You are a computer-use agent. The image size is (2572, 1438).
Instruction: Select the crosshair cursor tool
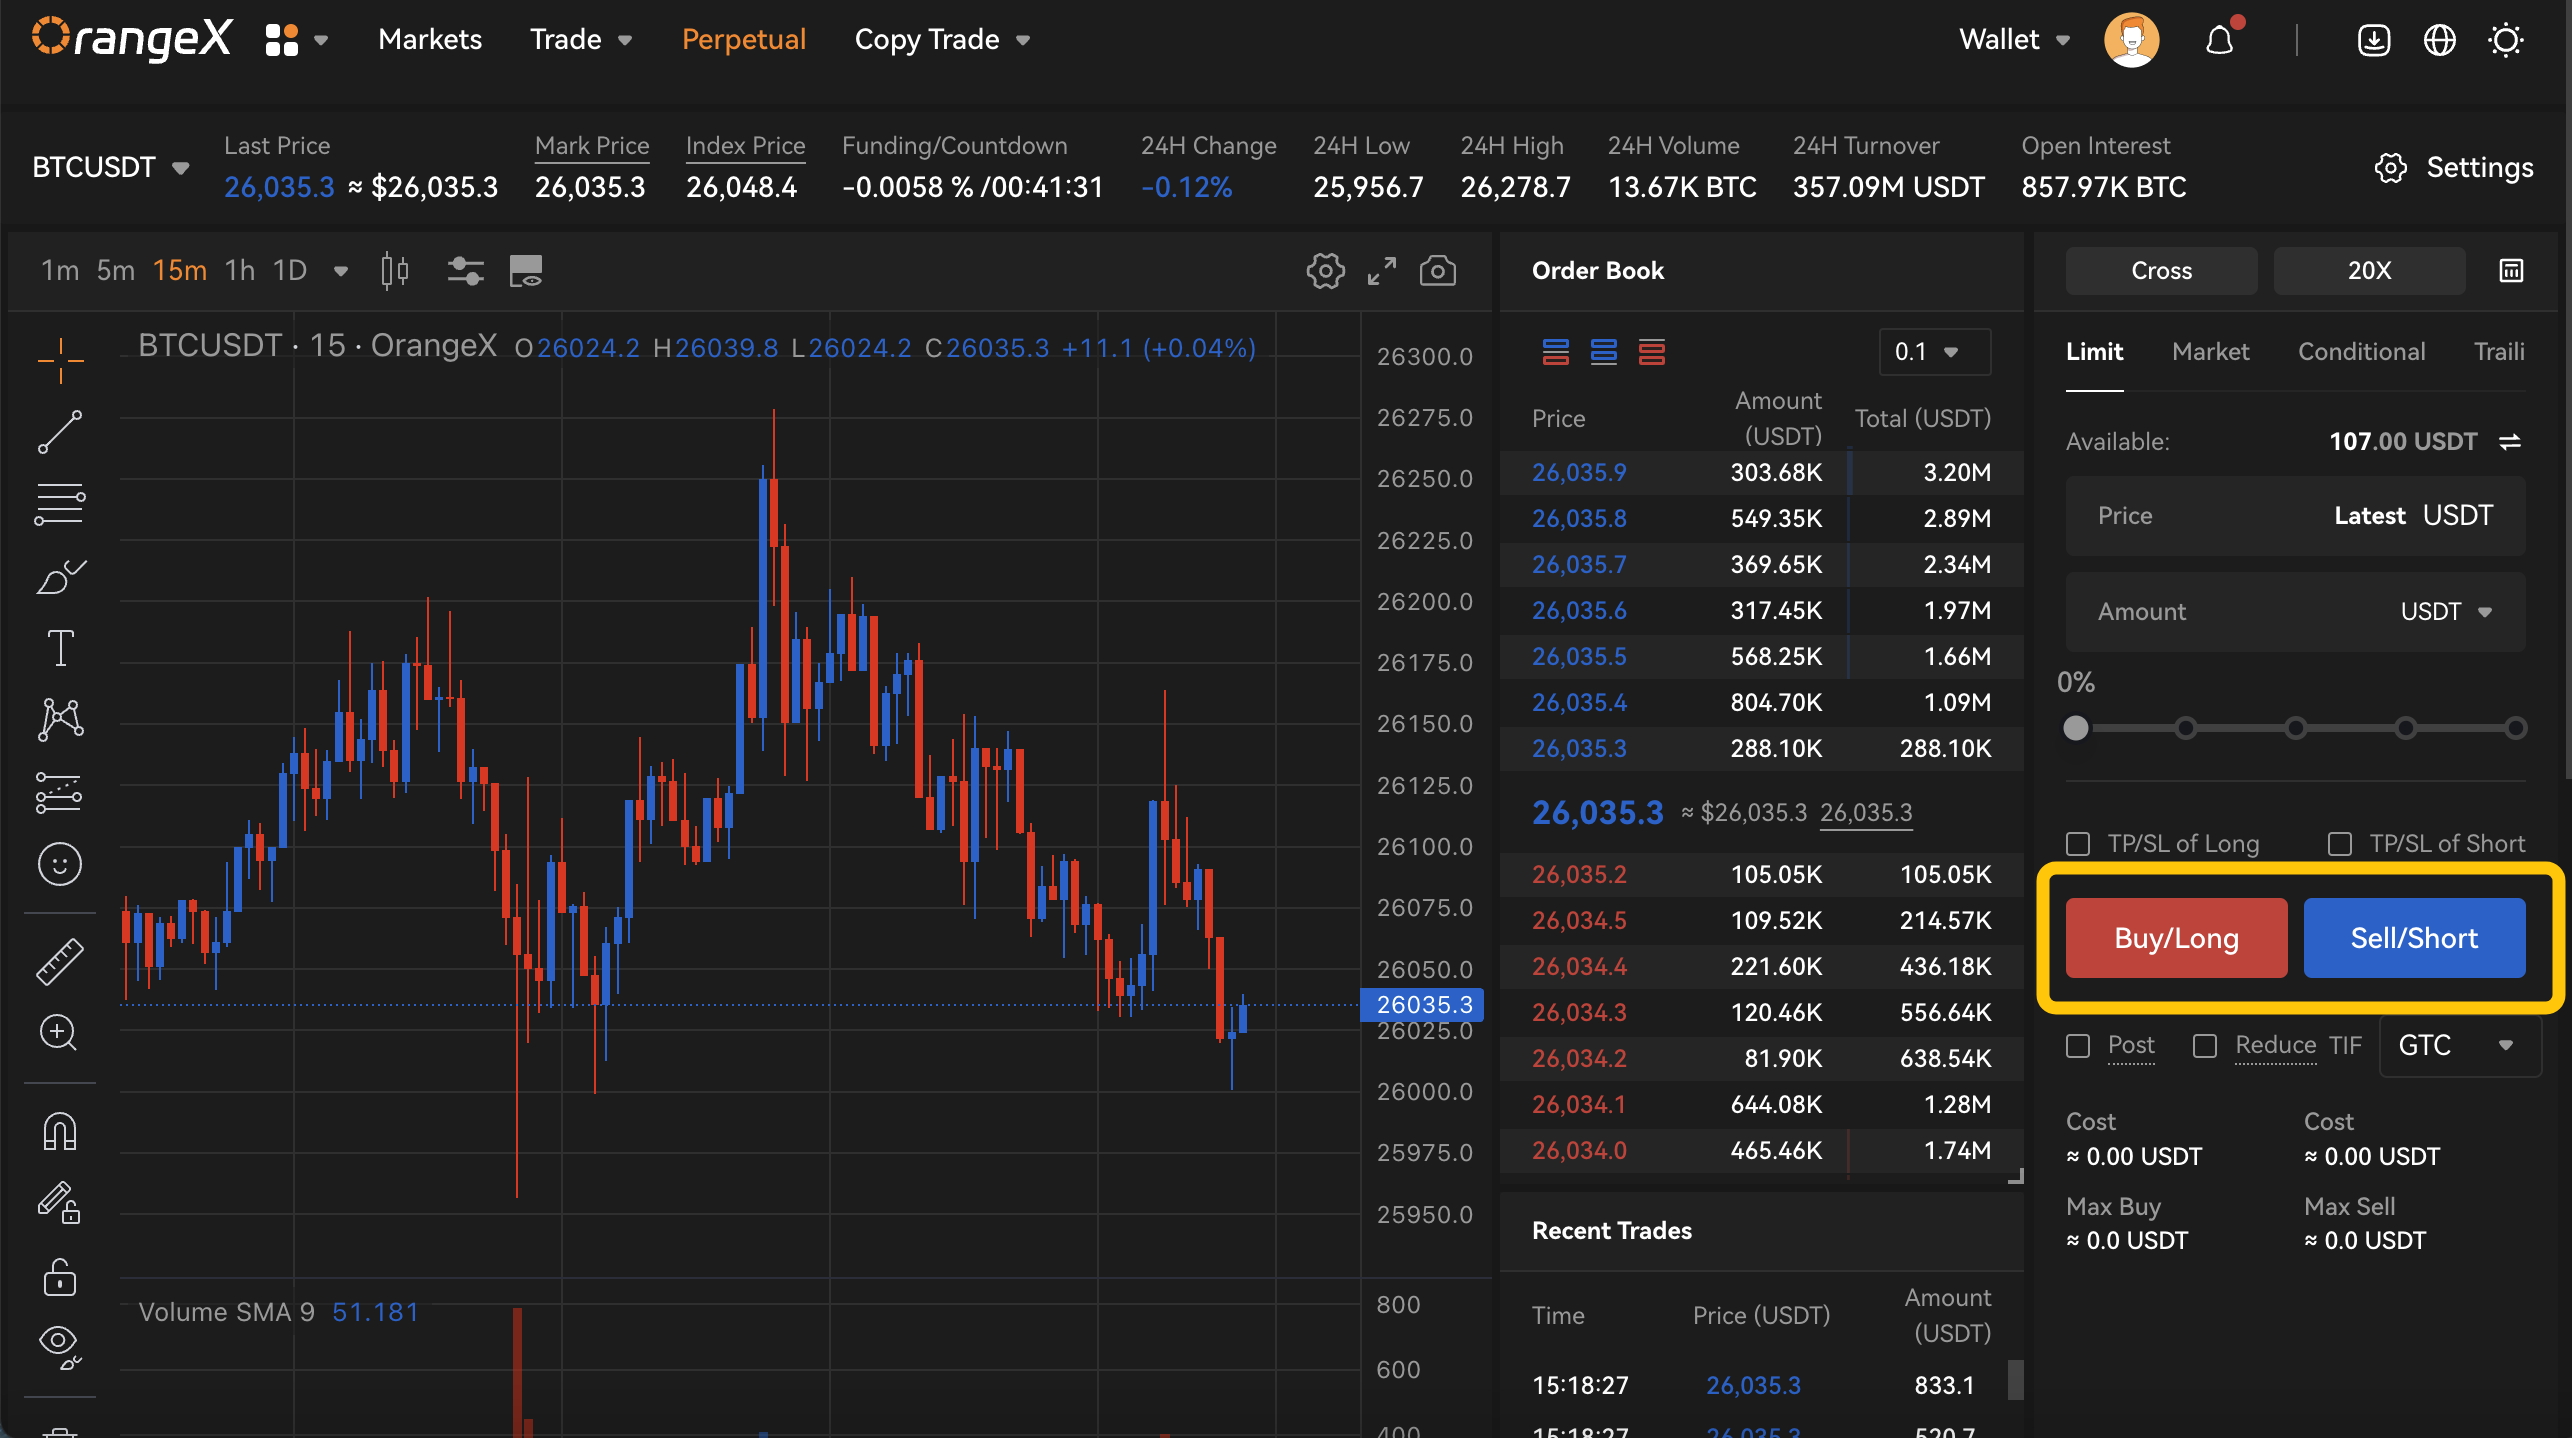pyautogui.click(x=60, y=360)
